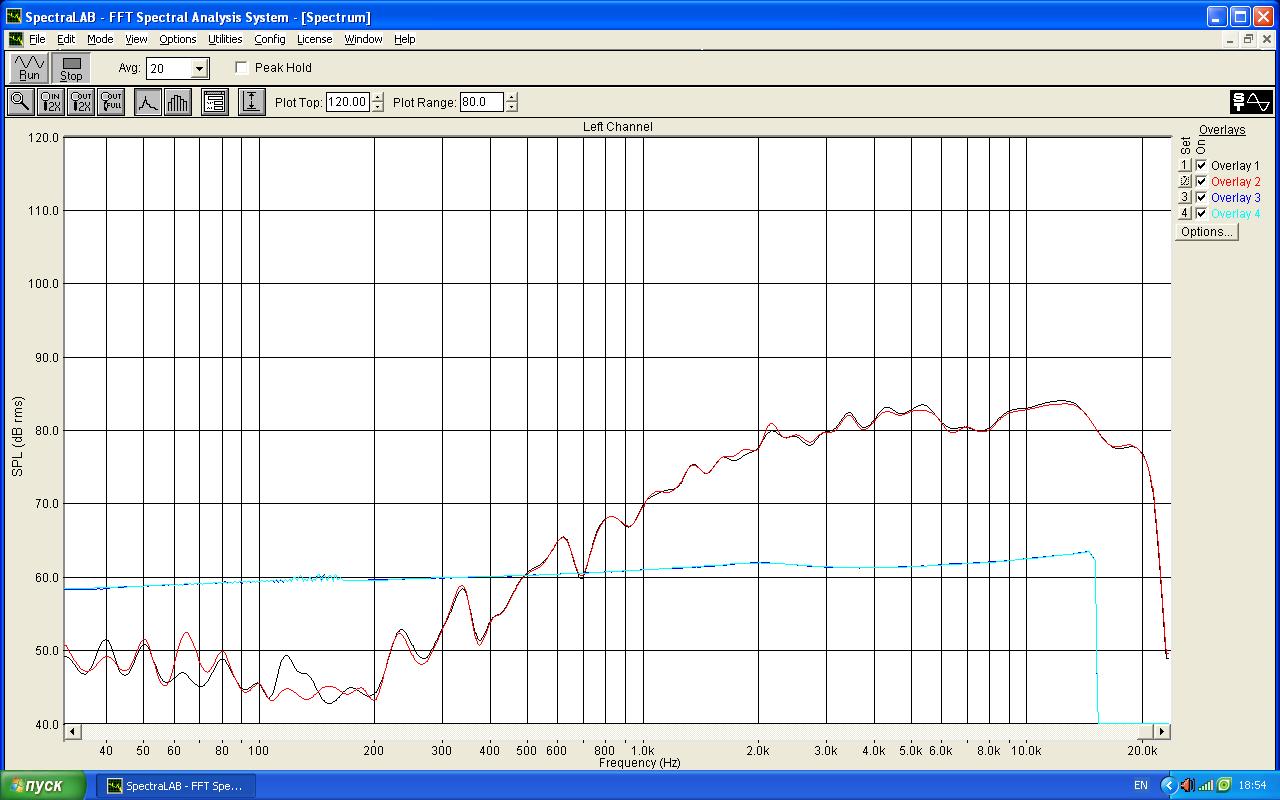Click the overlay Options... button
1280x800 pixels.
tap(1206, 232)
